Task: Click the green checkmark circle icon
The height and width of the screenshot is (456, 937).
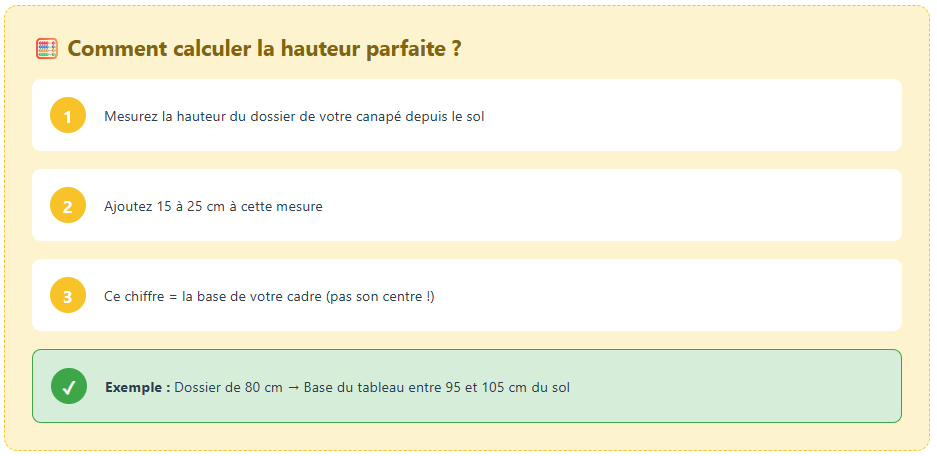Action: pyautogui.click(x=69, y=387)
